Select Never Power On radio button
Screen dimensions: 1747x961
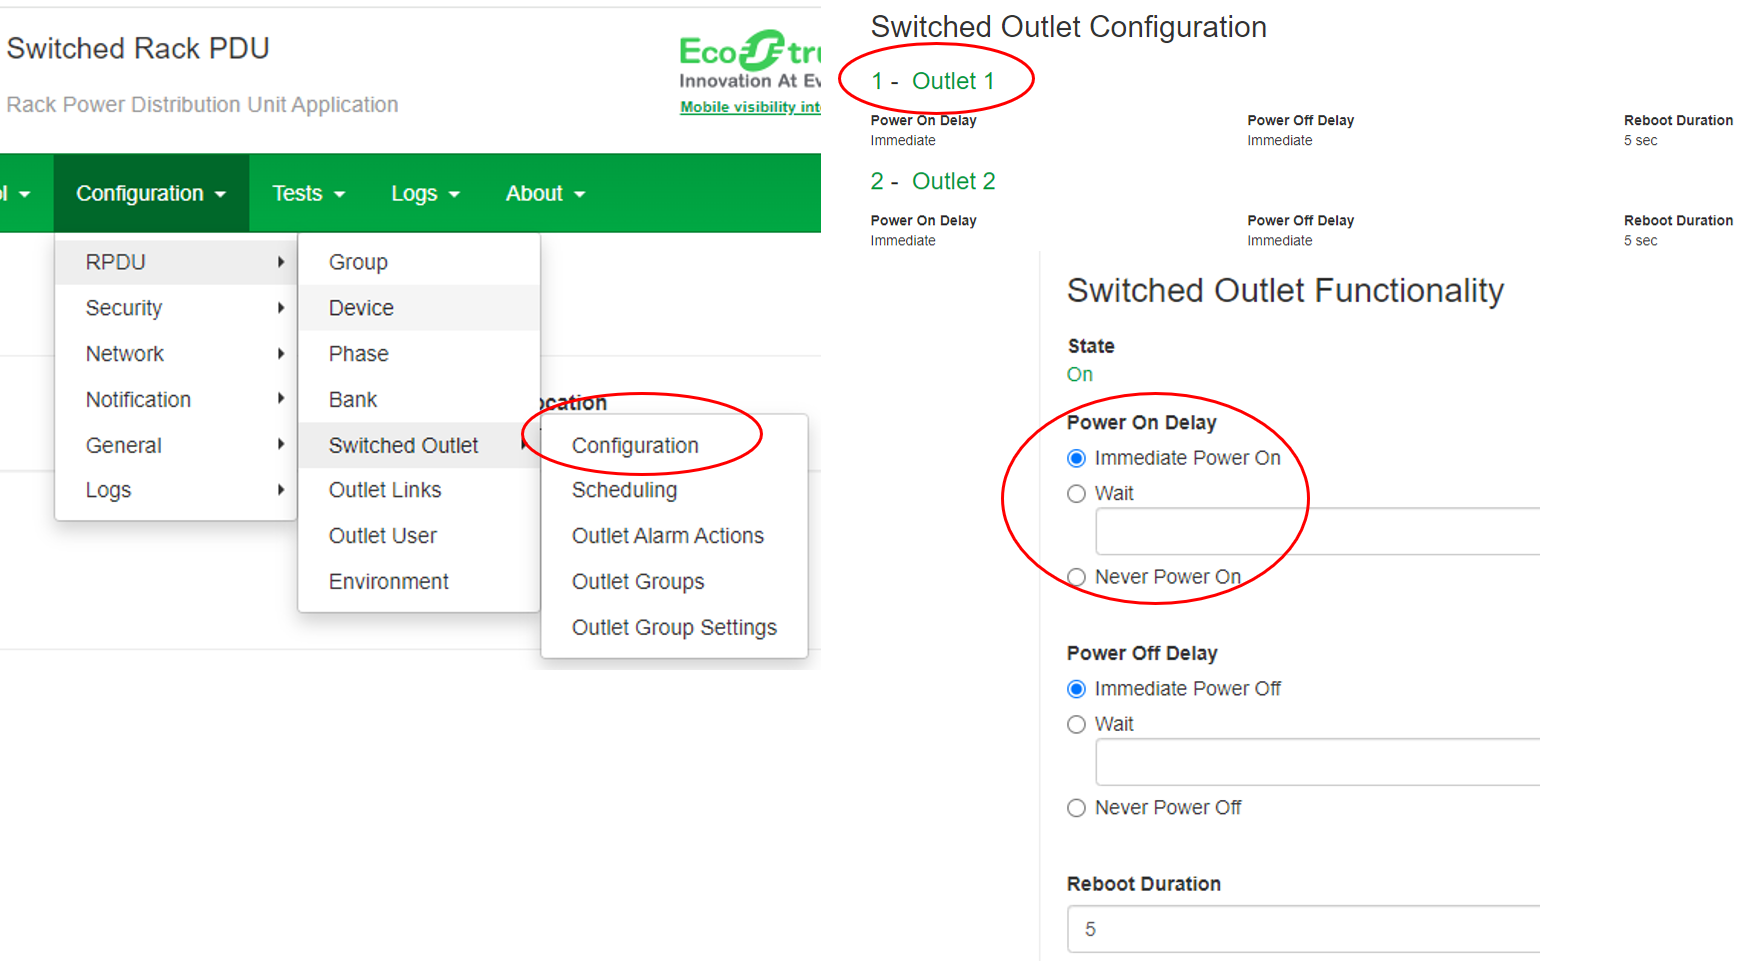coord(1076,577)
